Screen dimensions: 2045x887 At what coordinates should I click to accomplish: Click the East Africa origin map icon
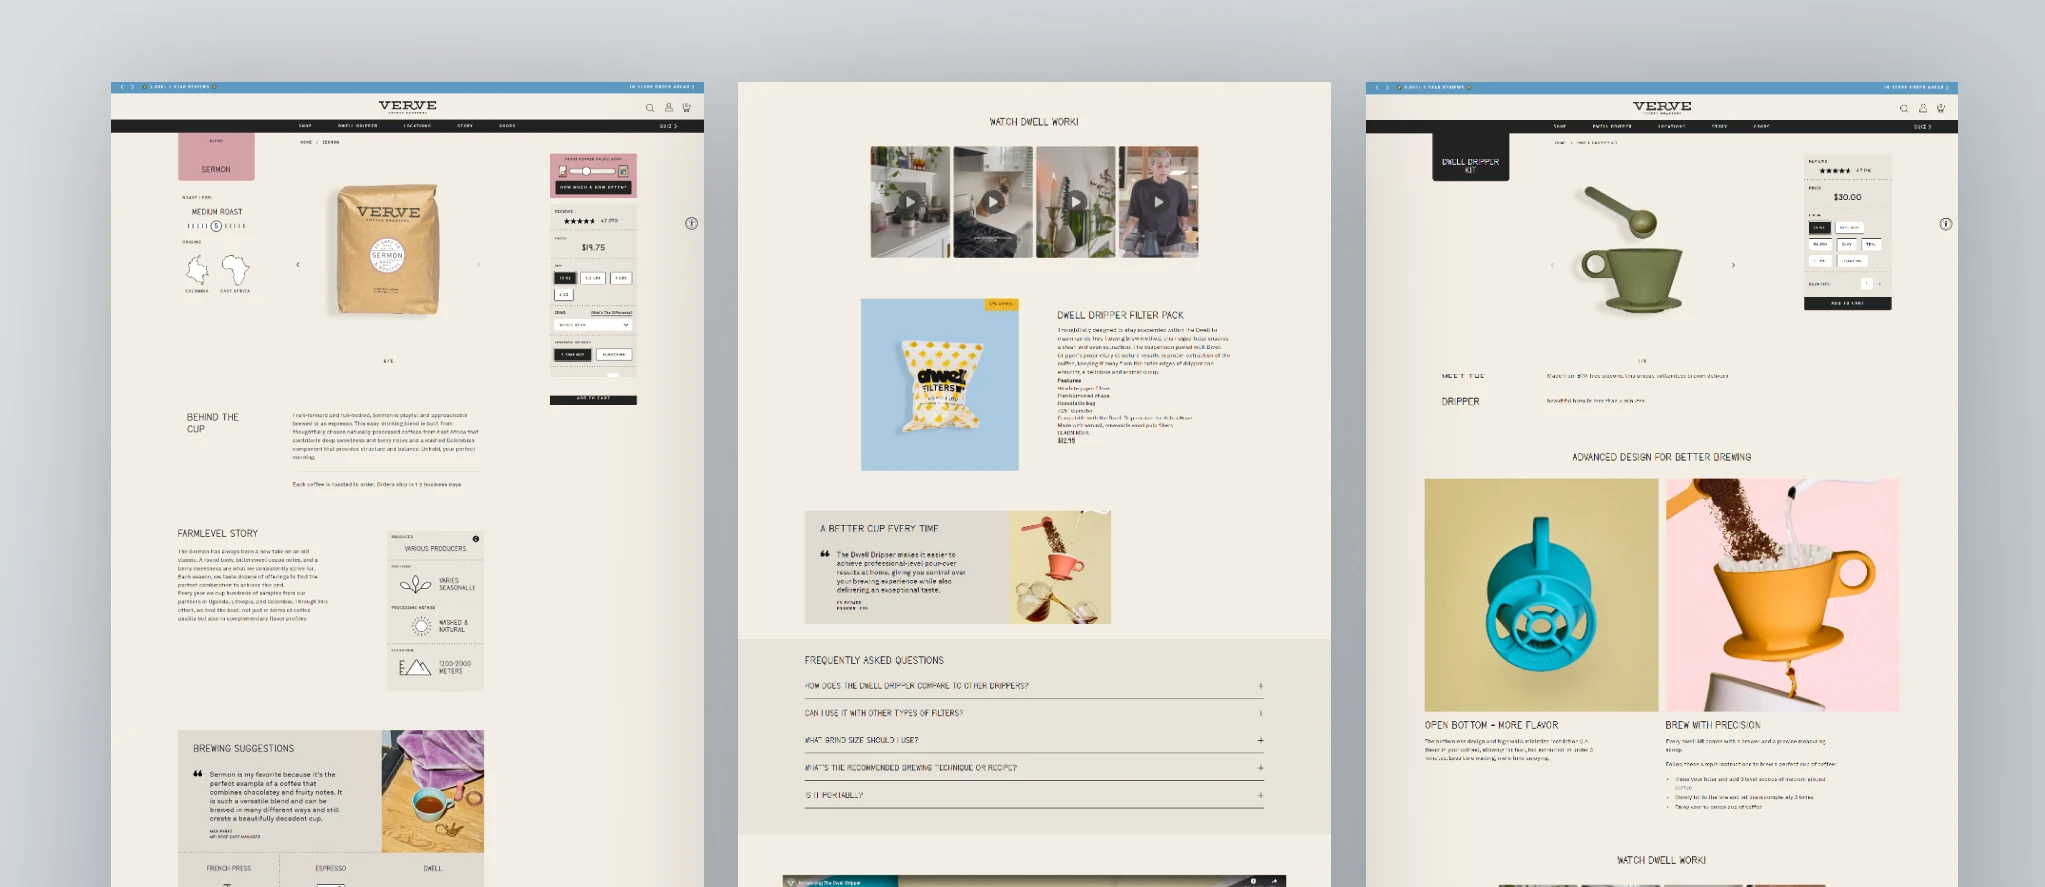(235, 269)
